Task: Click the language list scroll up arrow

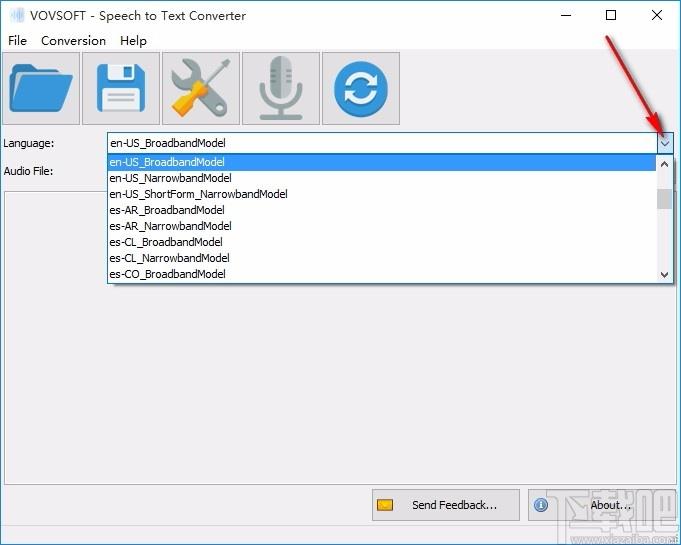Action: pyautogui.click(x=664, y=164)
